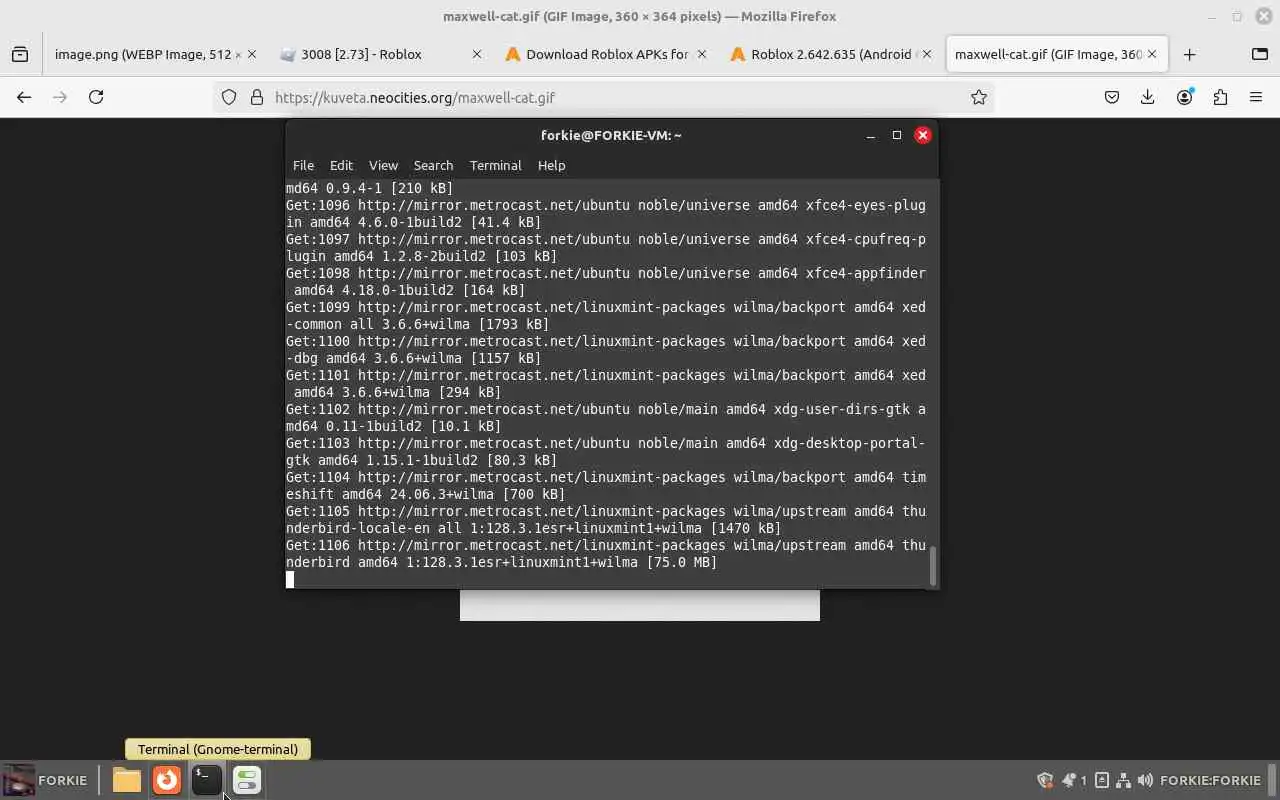Go back to previous page
This screenshot has height=800, width=1280.
[x=24, y=97]
